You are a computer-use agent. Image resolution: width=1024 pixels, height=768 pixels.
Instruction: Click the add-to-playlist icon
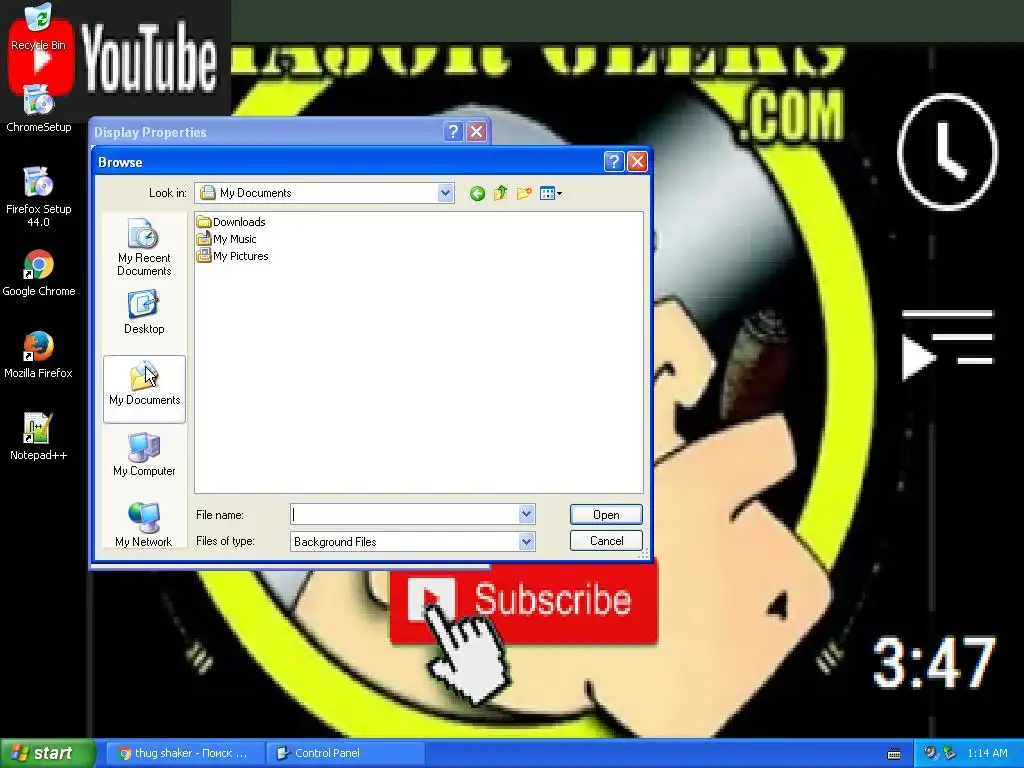(x=947, y=345)
